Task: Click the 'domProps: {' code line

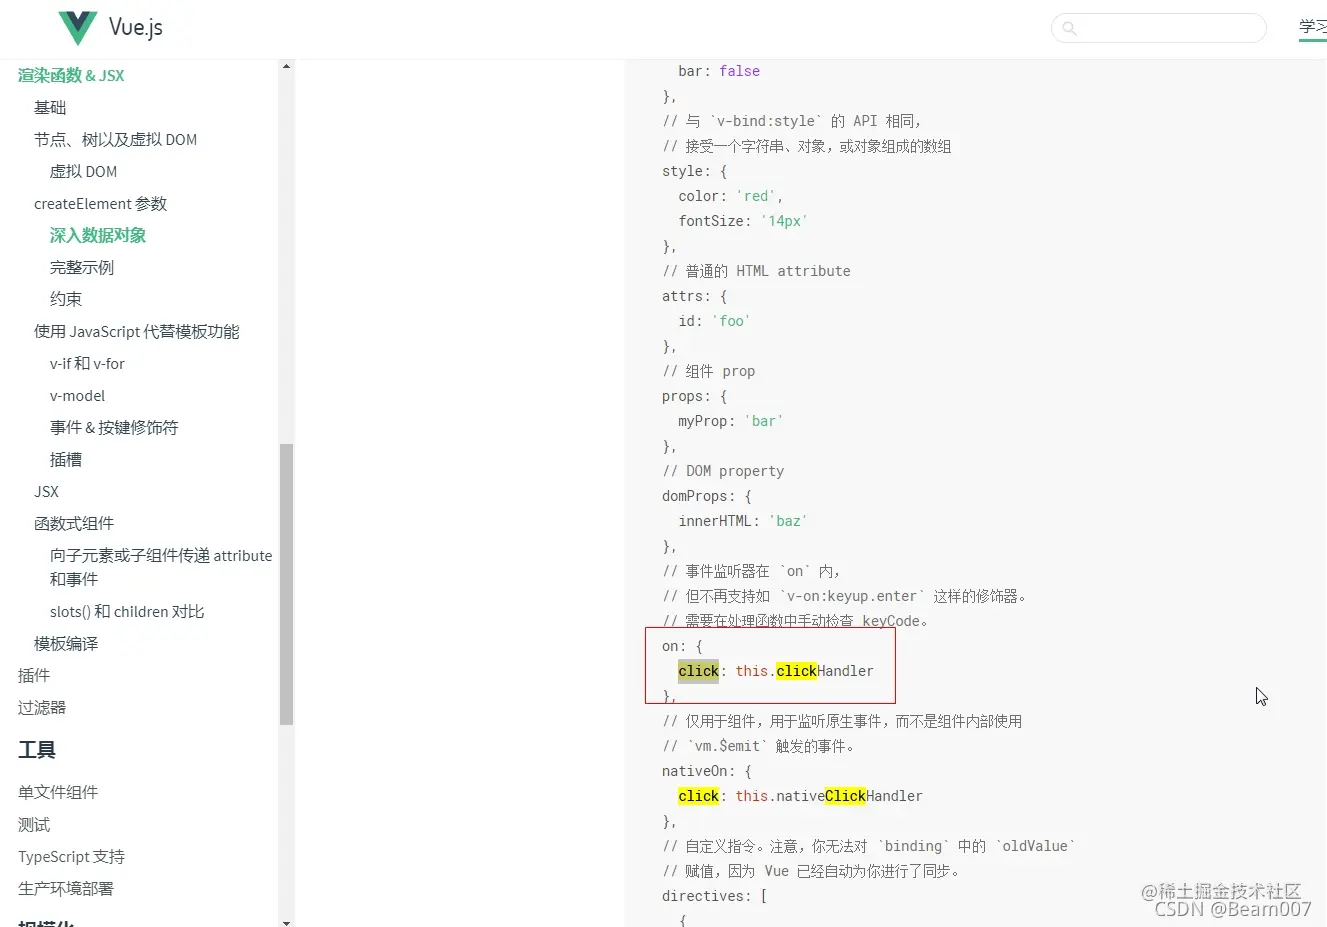Action: click(x=707, y=496)
